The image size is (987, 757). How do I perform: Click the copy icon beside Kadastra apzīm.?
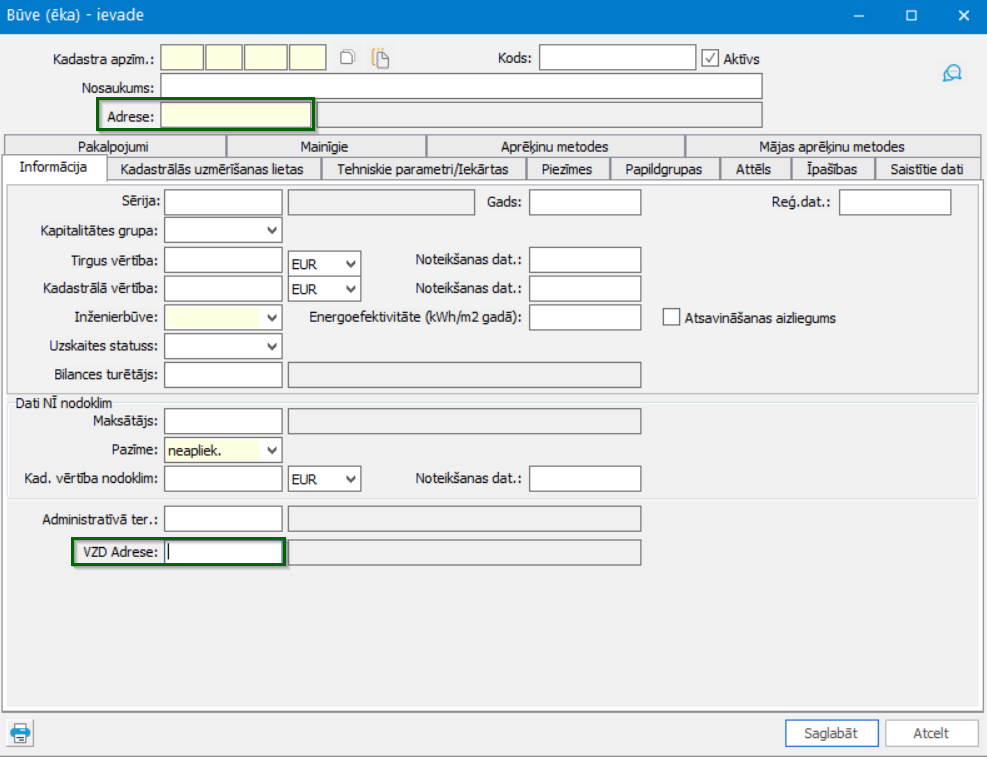pyautogui.click(x=347, y=58)
